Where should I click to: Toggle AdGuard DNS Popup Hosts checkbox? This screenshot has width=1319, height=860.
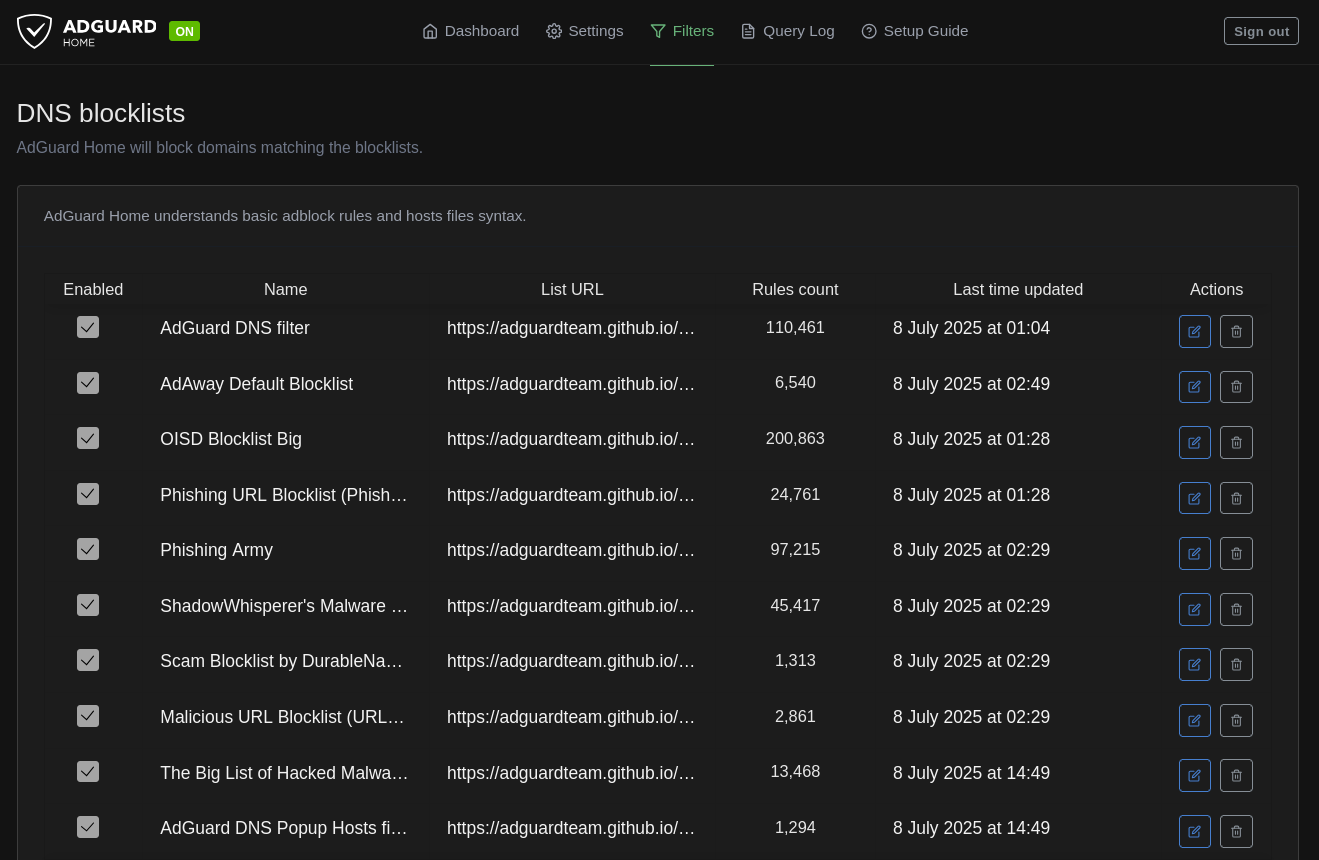88,827
